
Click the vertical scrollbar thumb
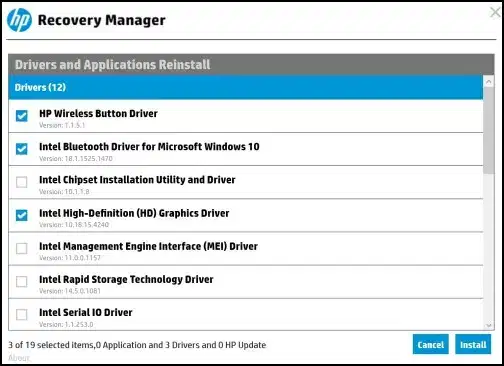point(489,130)
